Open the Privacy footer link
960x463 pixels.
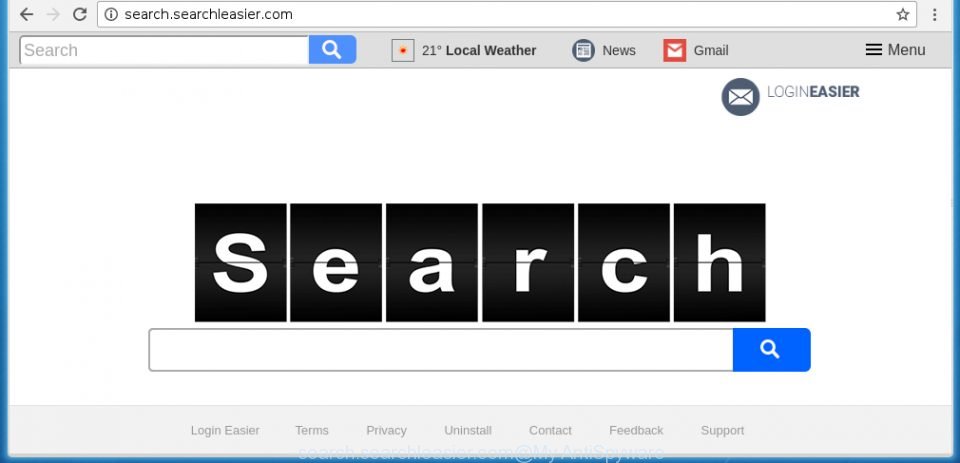click(386, 431)
